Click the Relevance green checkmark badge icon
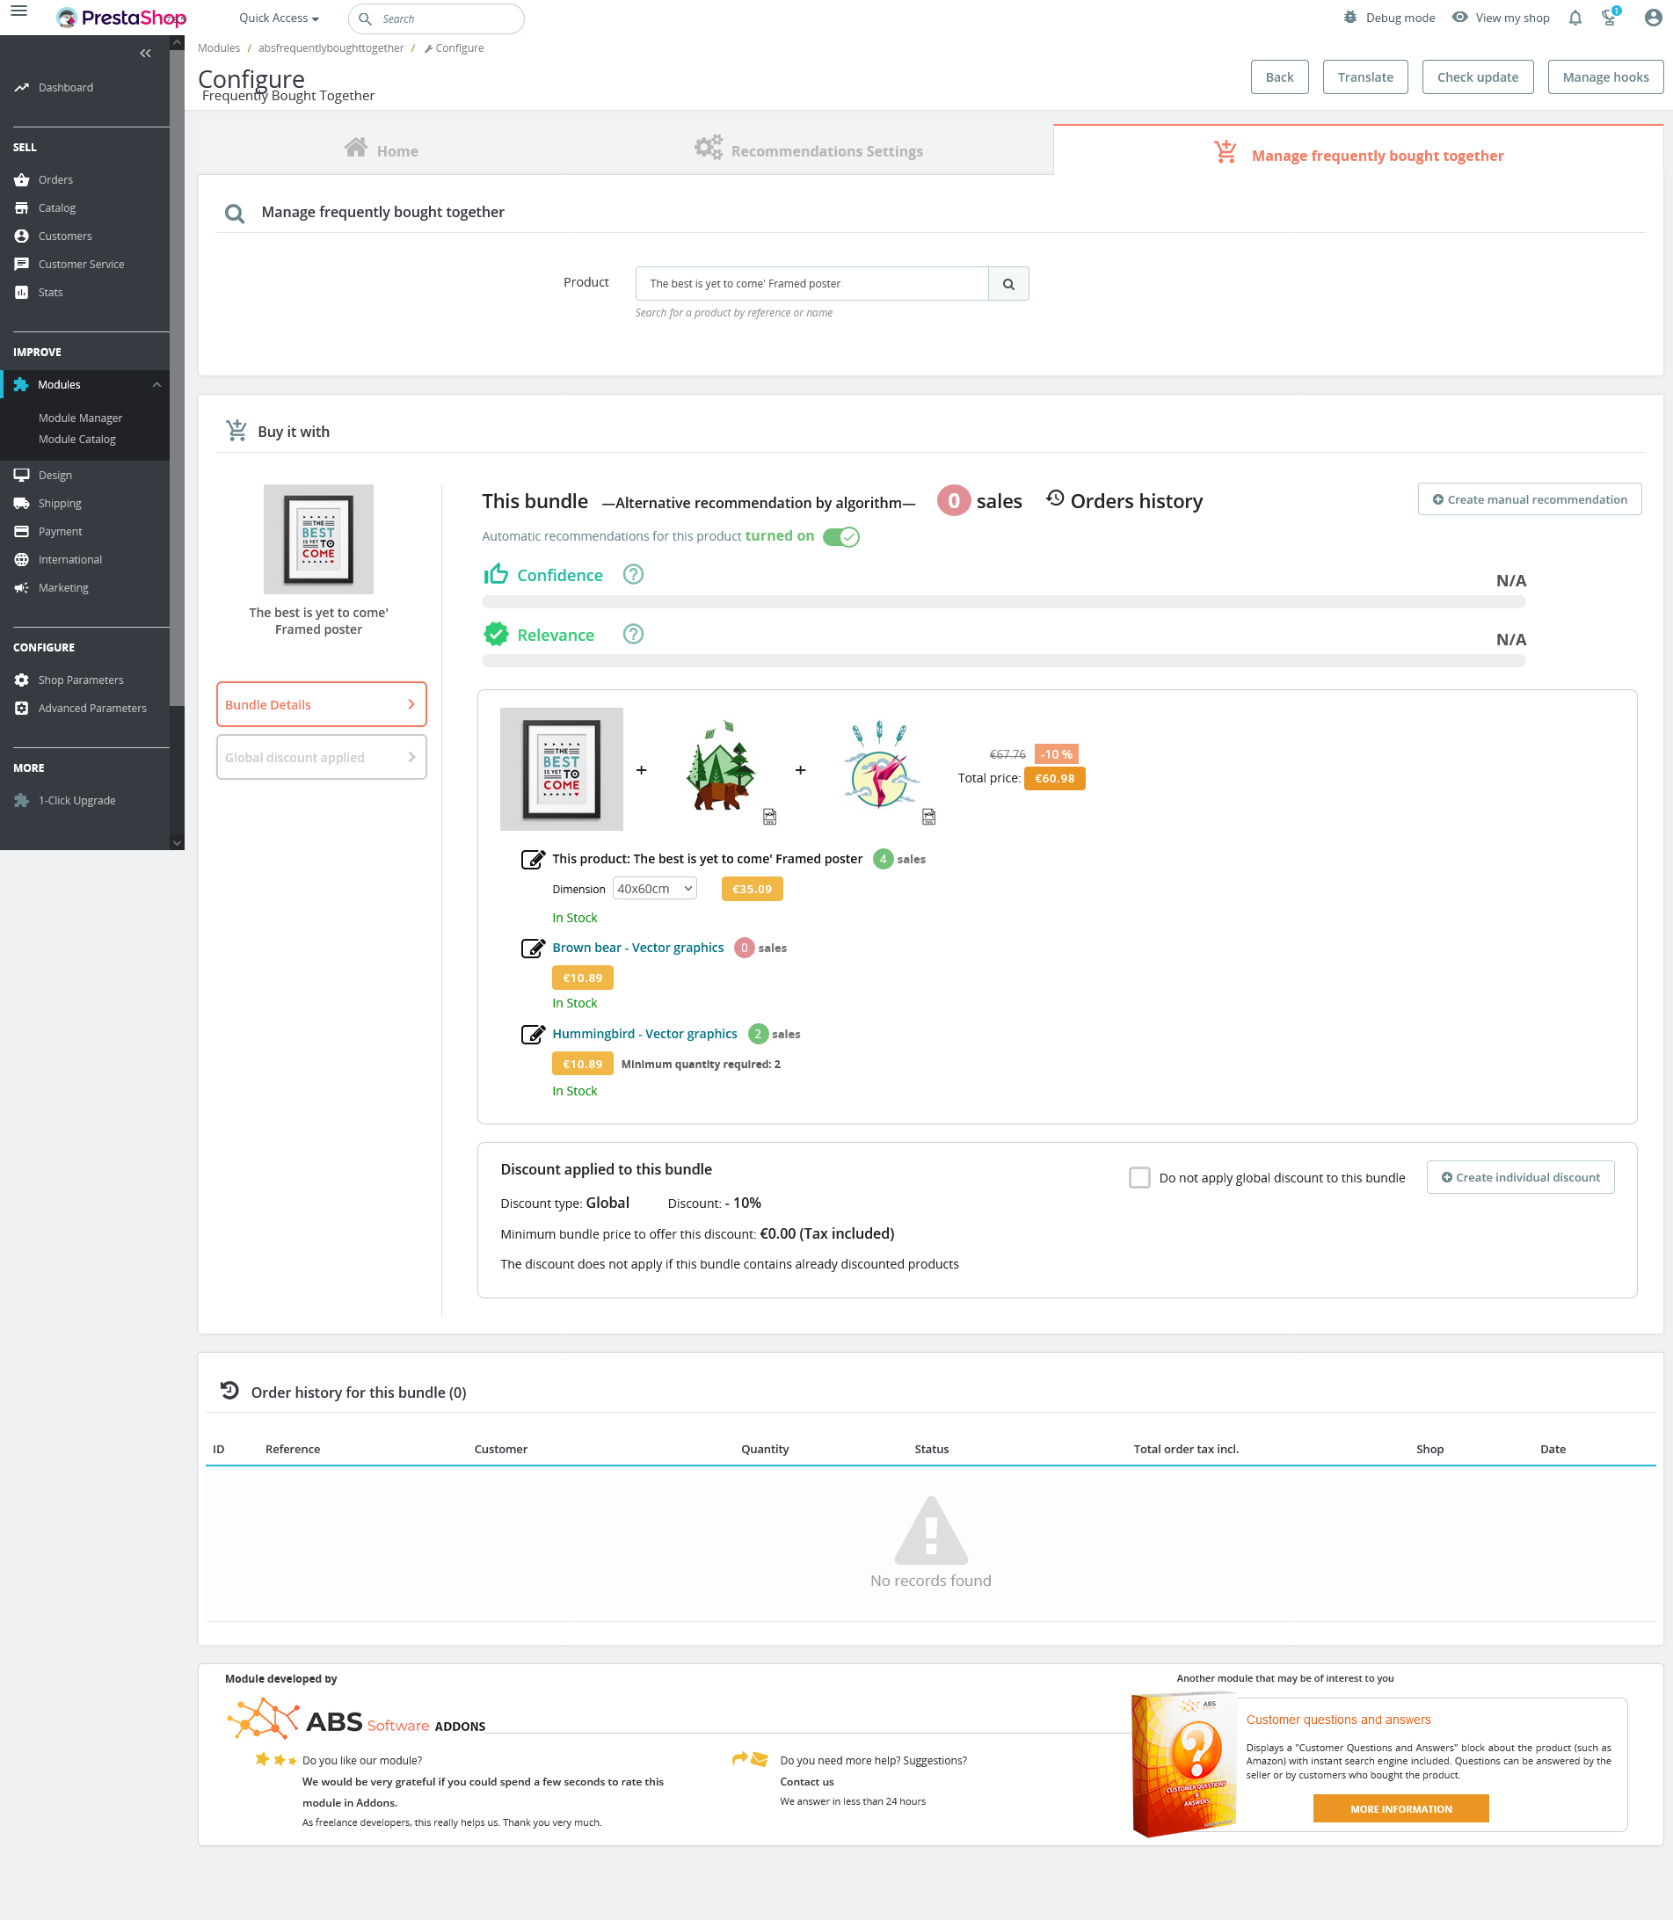 click(x=496, y=634)
